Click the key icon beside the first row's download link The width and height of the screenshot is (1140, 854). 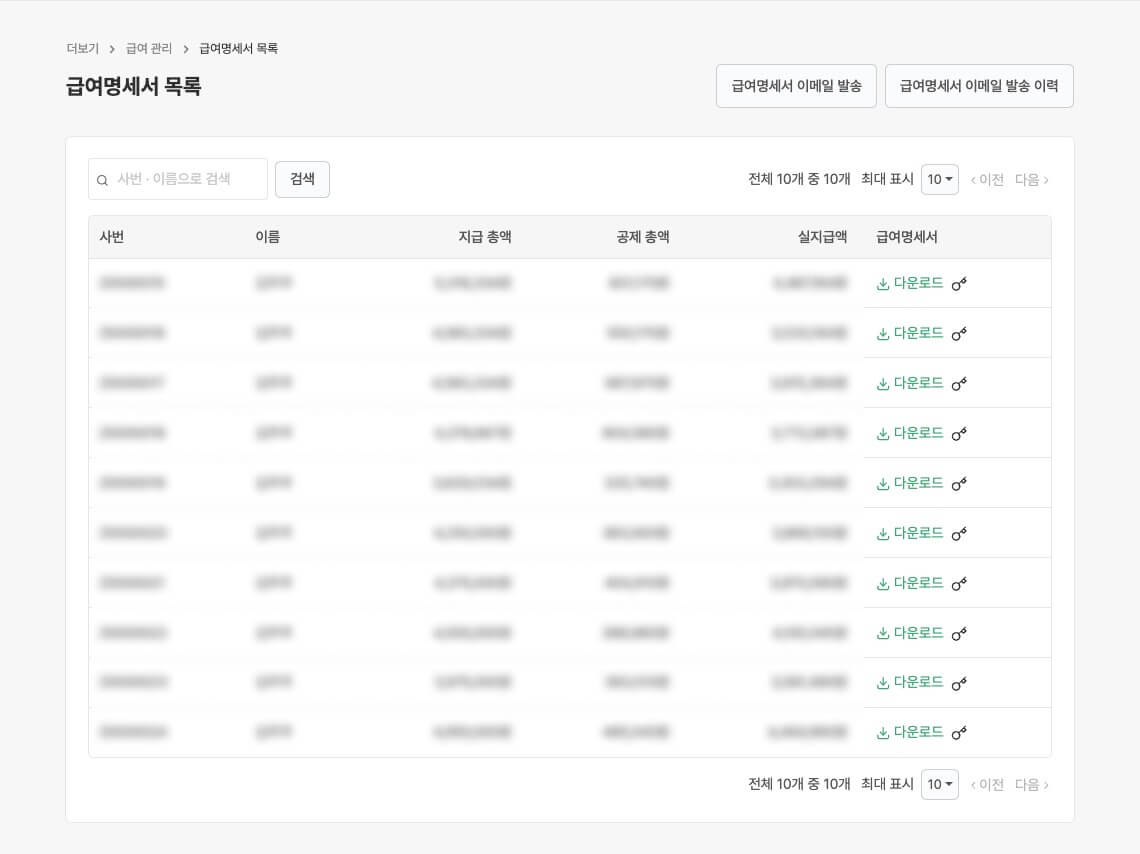(x=959, y=283)
